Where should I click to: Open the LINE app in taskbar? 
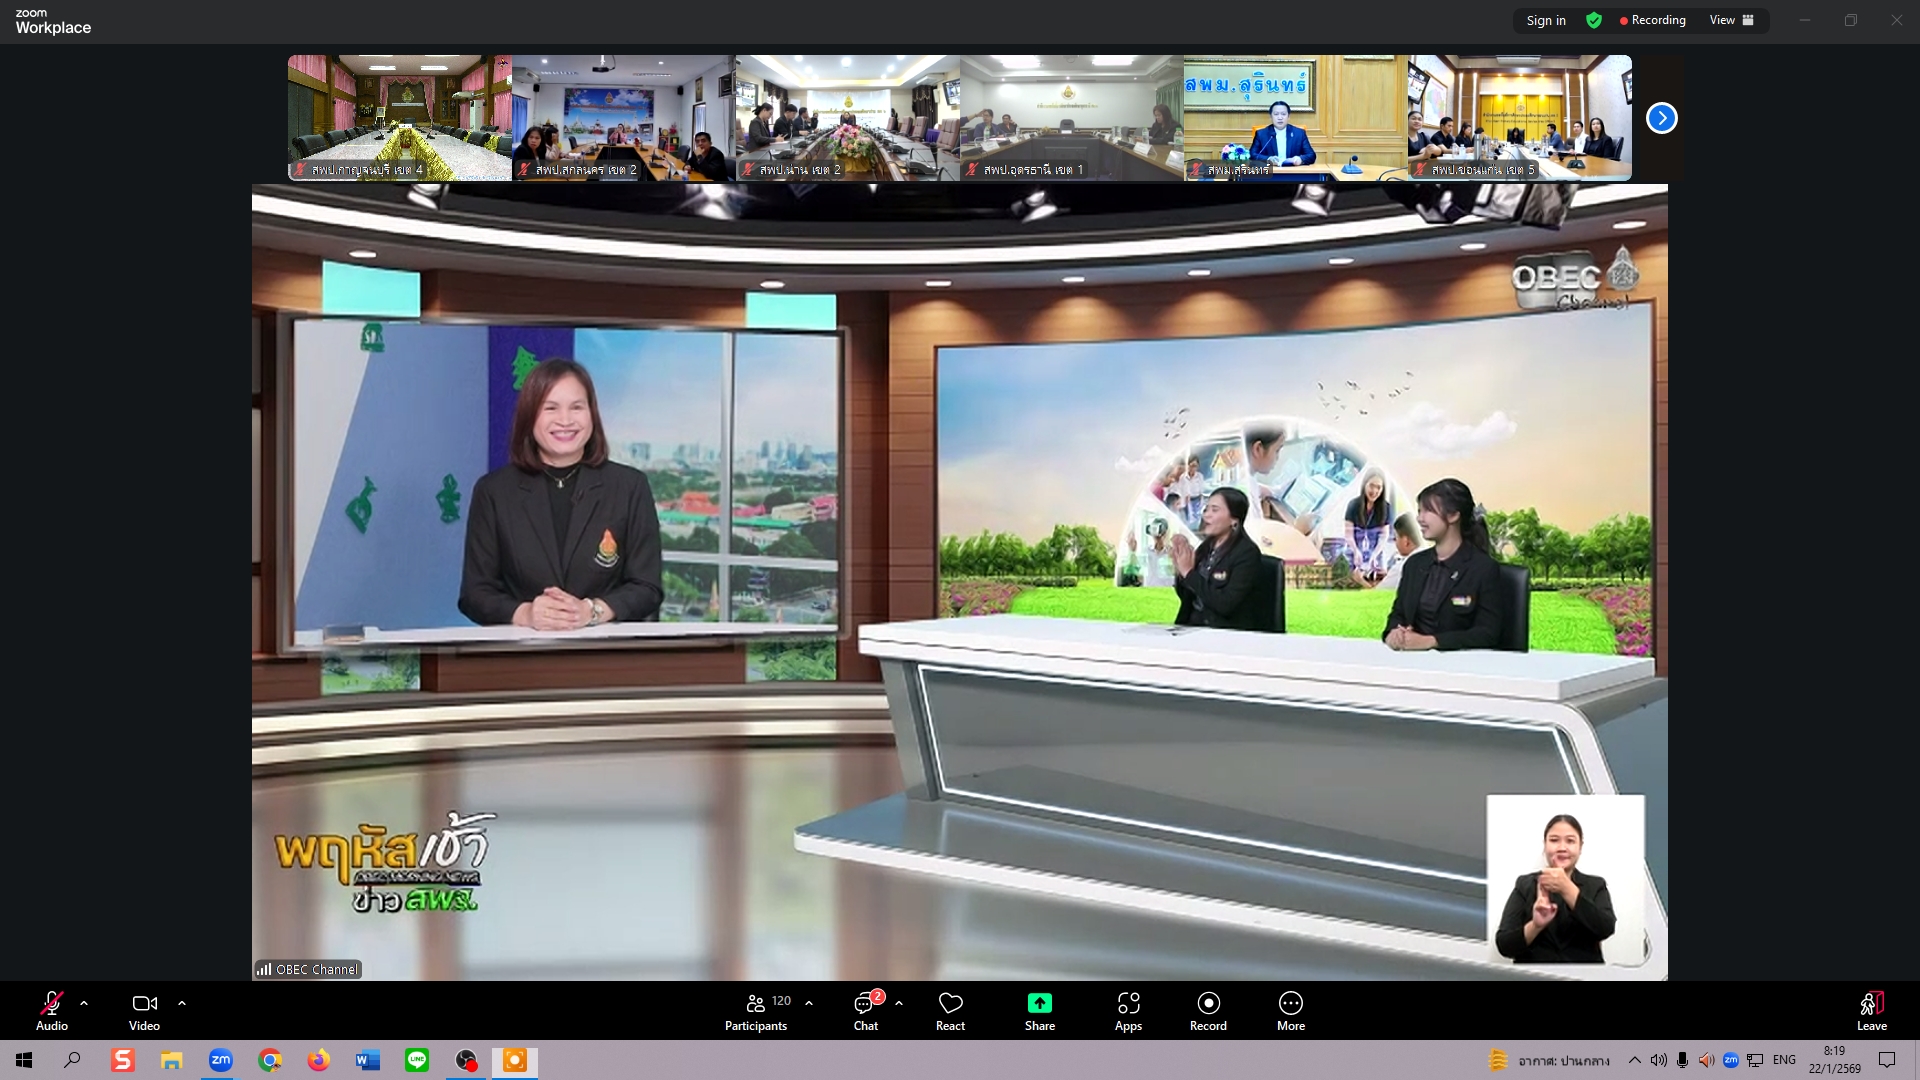point(417,1060)
